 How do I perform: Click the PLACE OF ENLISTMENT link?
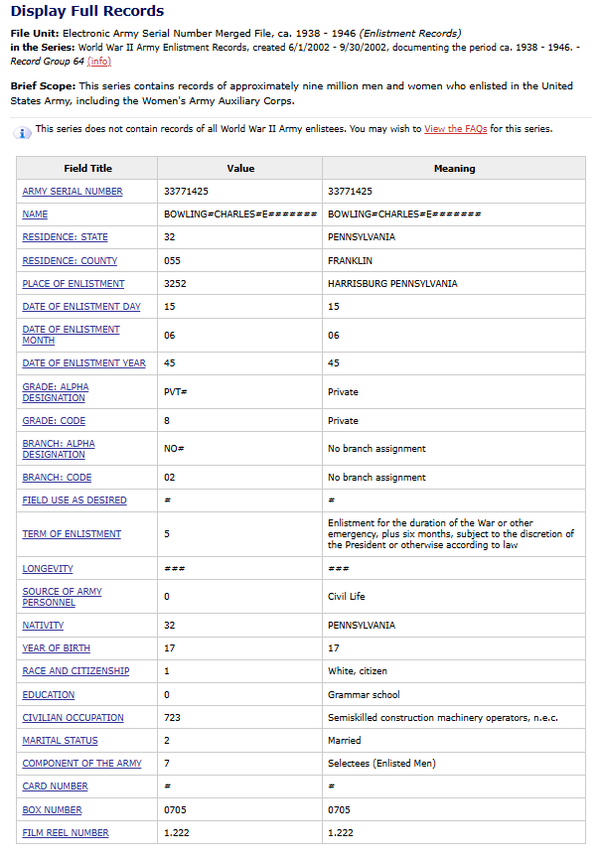(x=73, y=283)
